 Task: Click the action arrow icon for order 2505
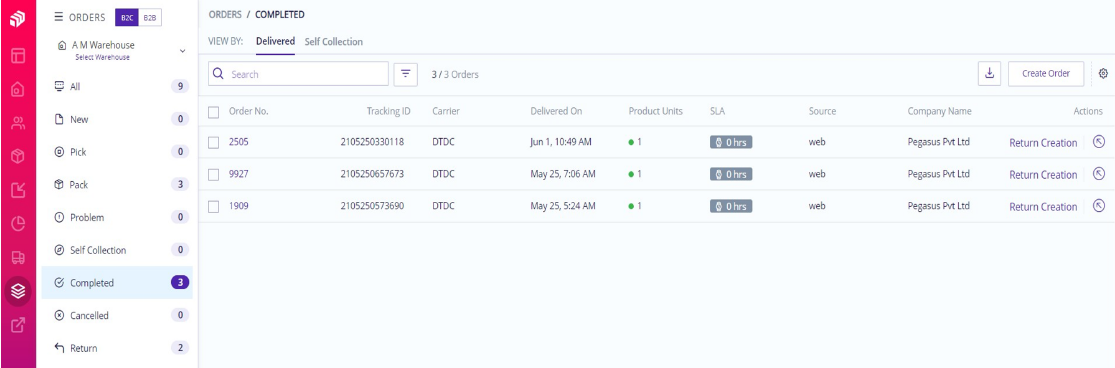pyautogui.click(x=1099, y=141)
